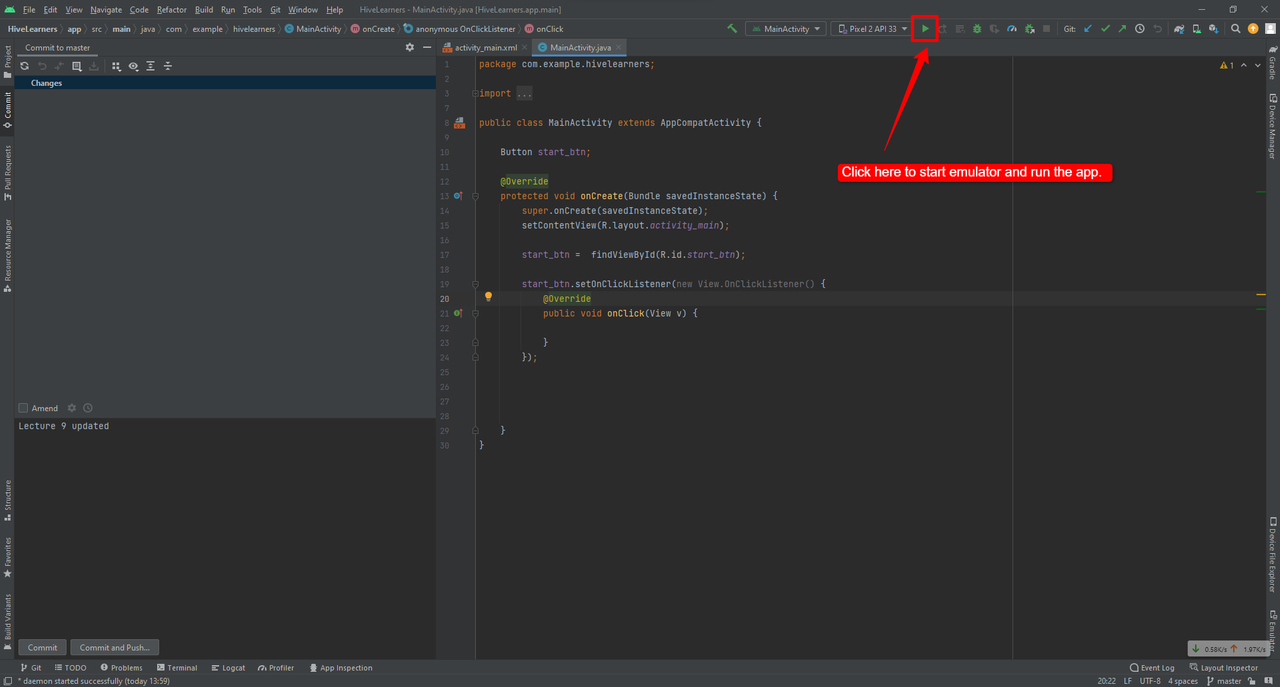Viewport: 1280px width, 687px height.
Task: Open the File menu
Action: coord(29,10)
